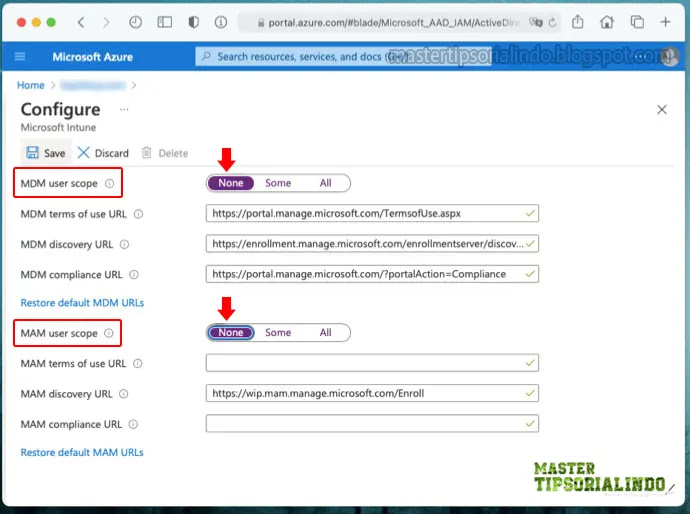This screenshot has width=690, height=514.
Task: Click the translate icon in address bar
Action: coord(536,22)
